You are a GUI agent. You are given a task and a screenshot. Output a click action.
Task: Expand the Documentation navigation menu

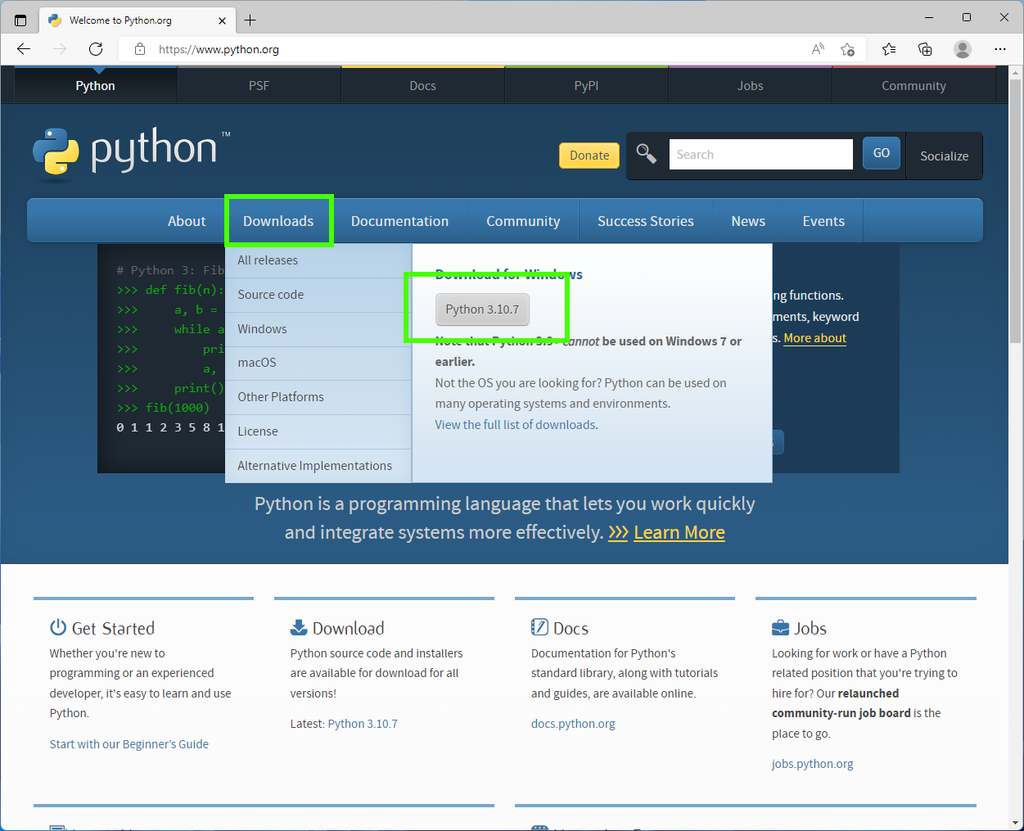(399, 220)
